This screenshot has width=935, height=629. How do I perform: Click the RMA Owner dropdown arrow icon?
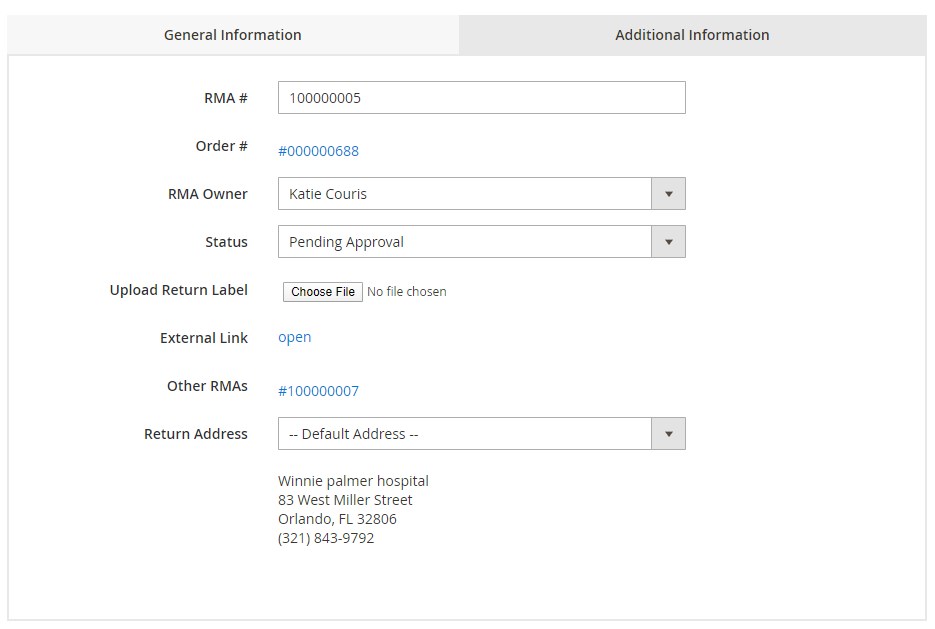pos(668,194)
